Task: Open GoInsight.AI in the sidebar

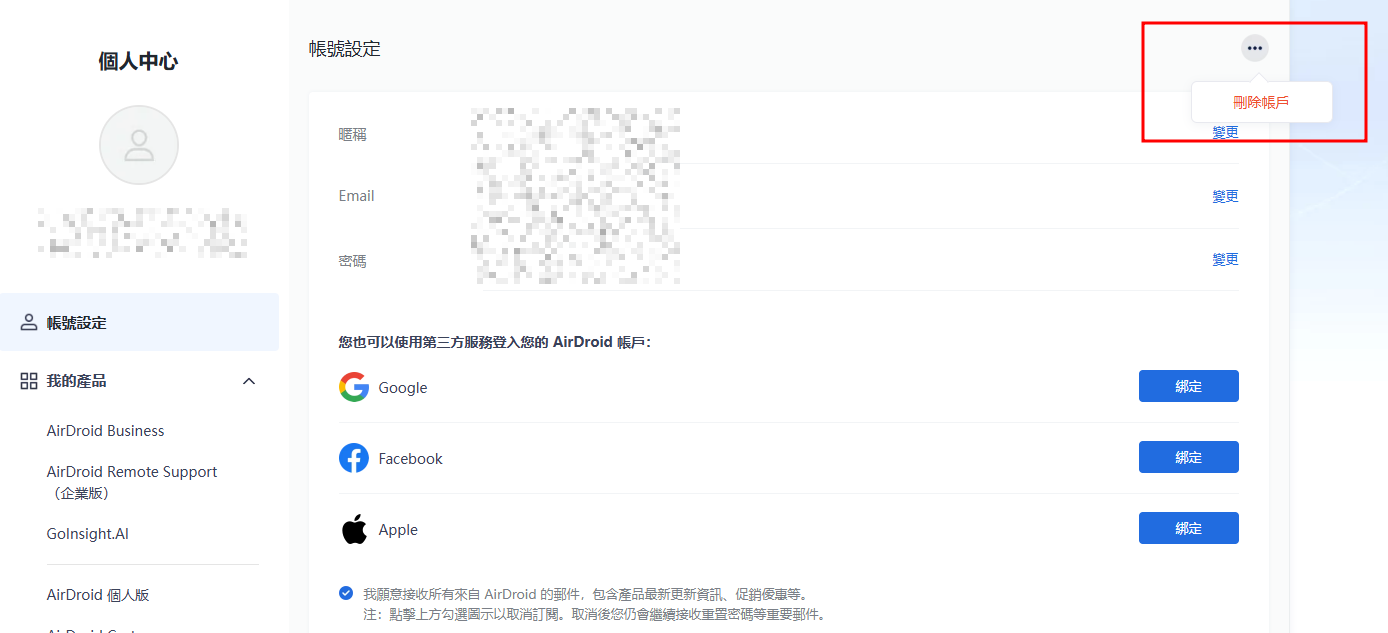Action: pos(87,534)
